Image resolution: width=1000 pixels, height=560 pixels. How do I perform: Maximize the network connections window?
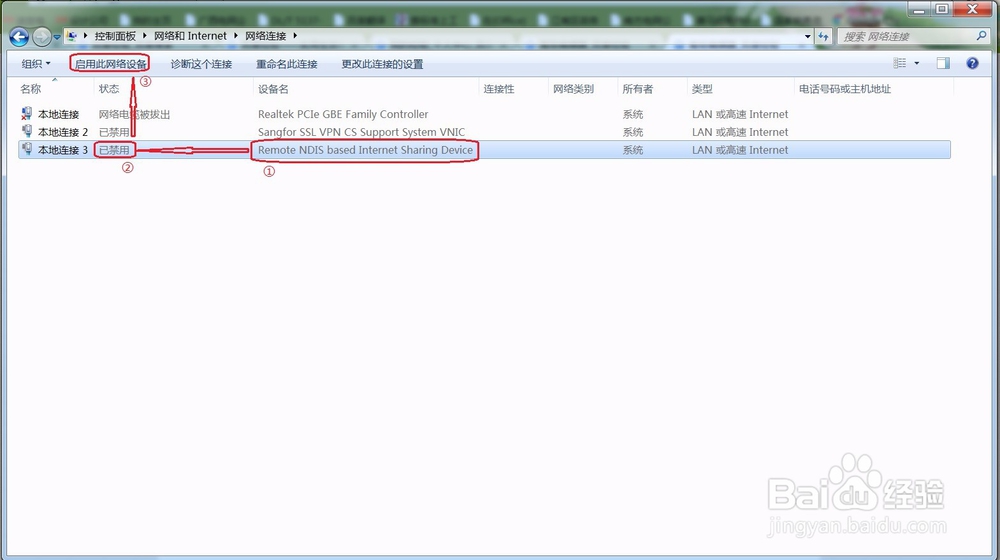pyautogui.click(x=942, y=9)
